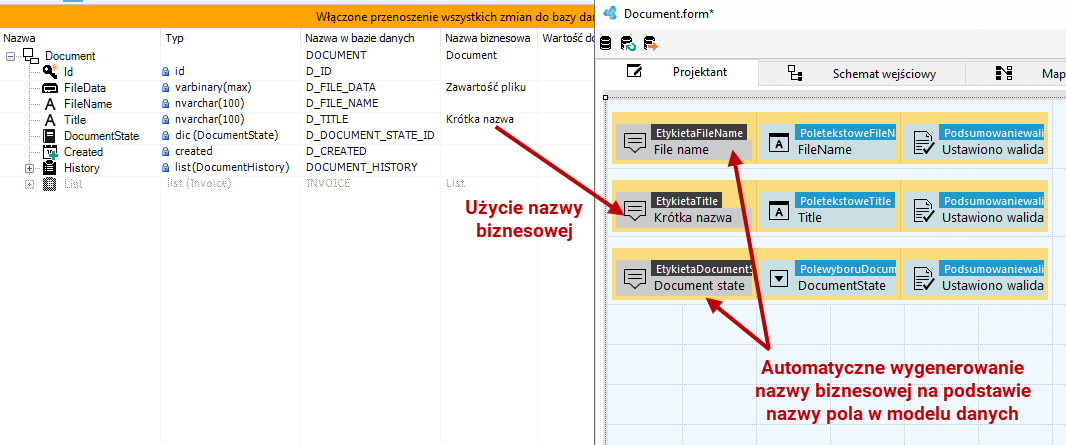
Task: Click the orange database changes notification bar
Action: 297,16
